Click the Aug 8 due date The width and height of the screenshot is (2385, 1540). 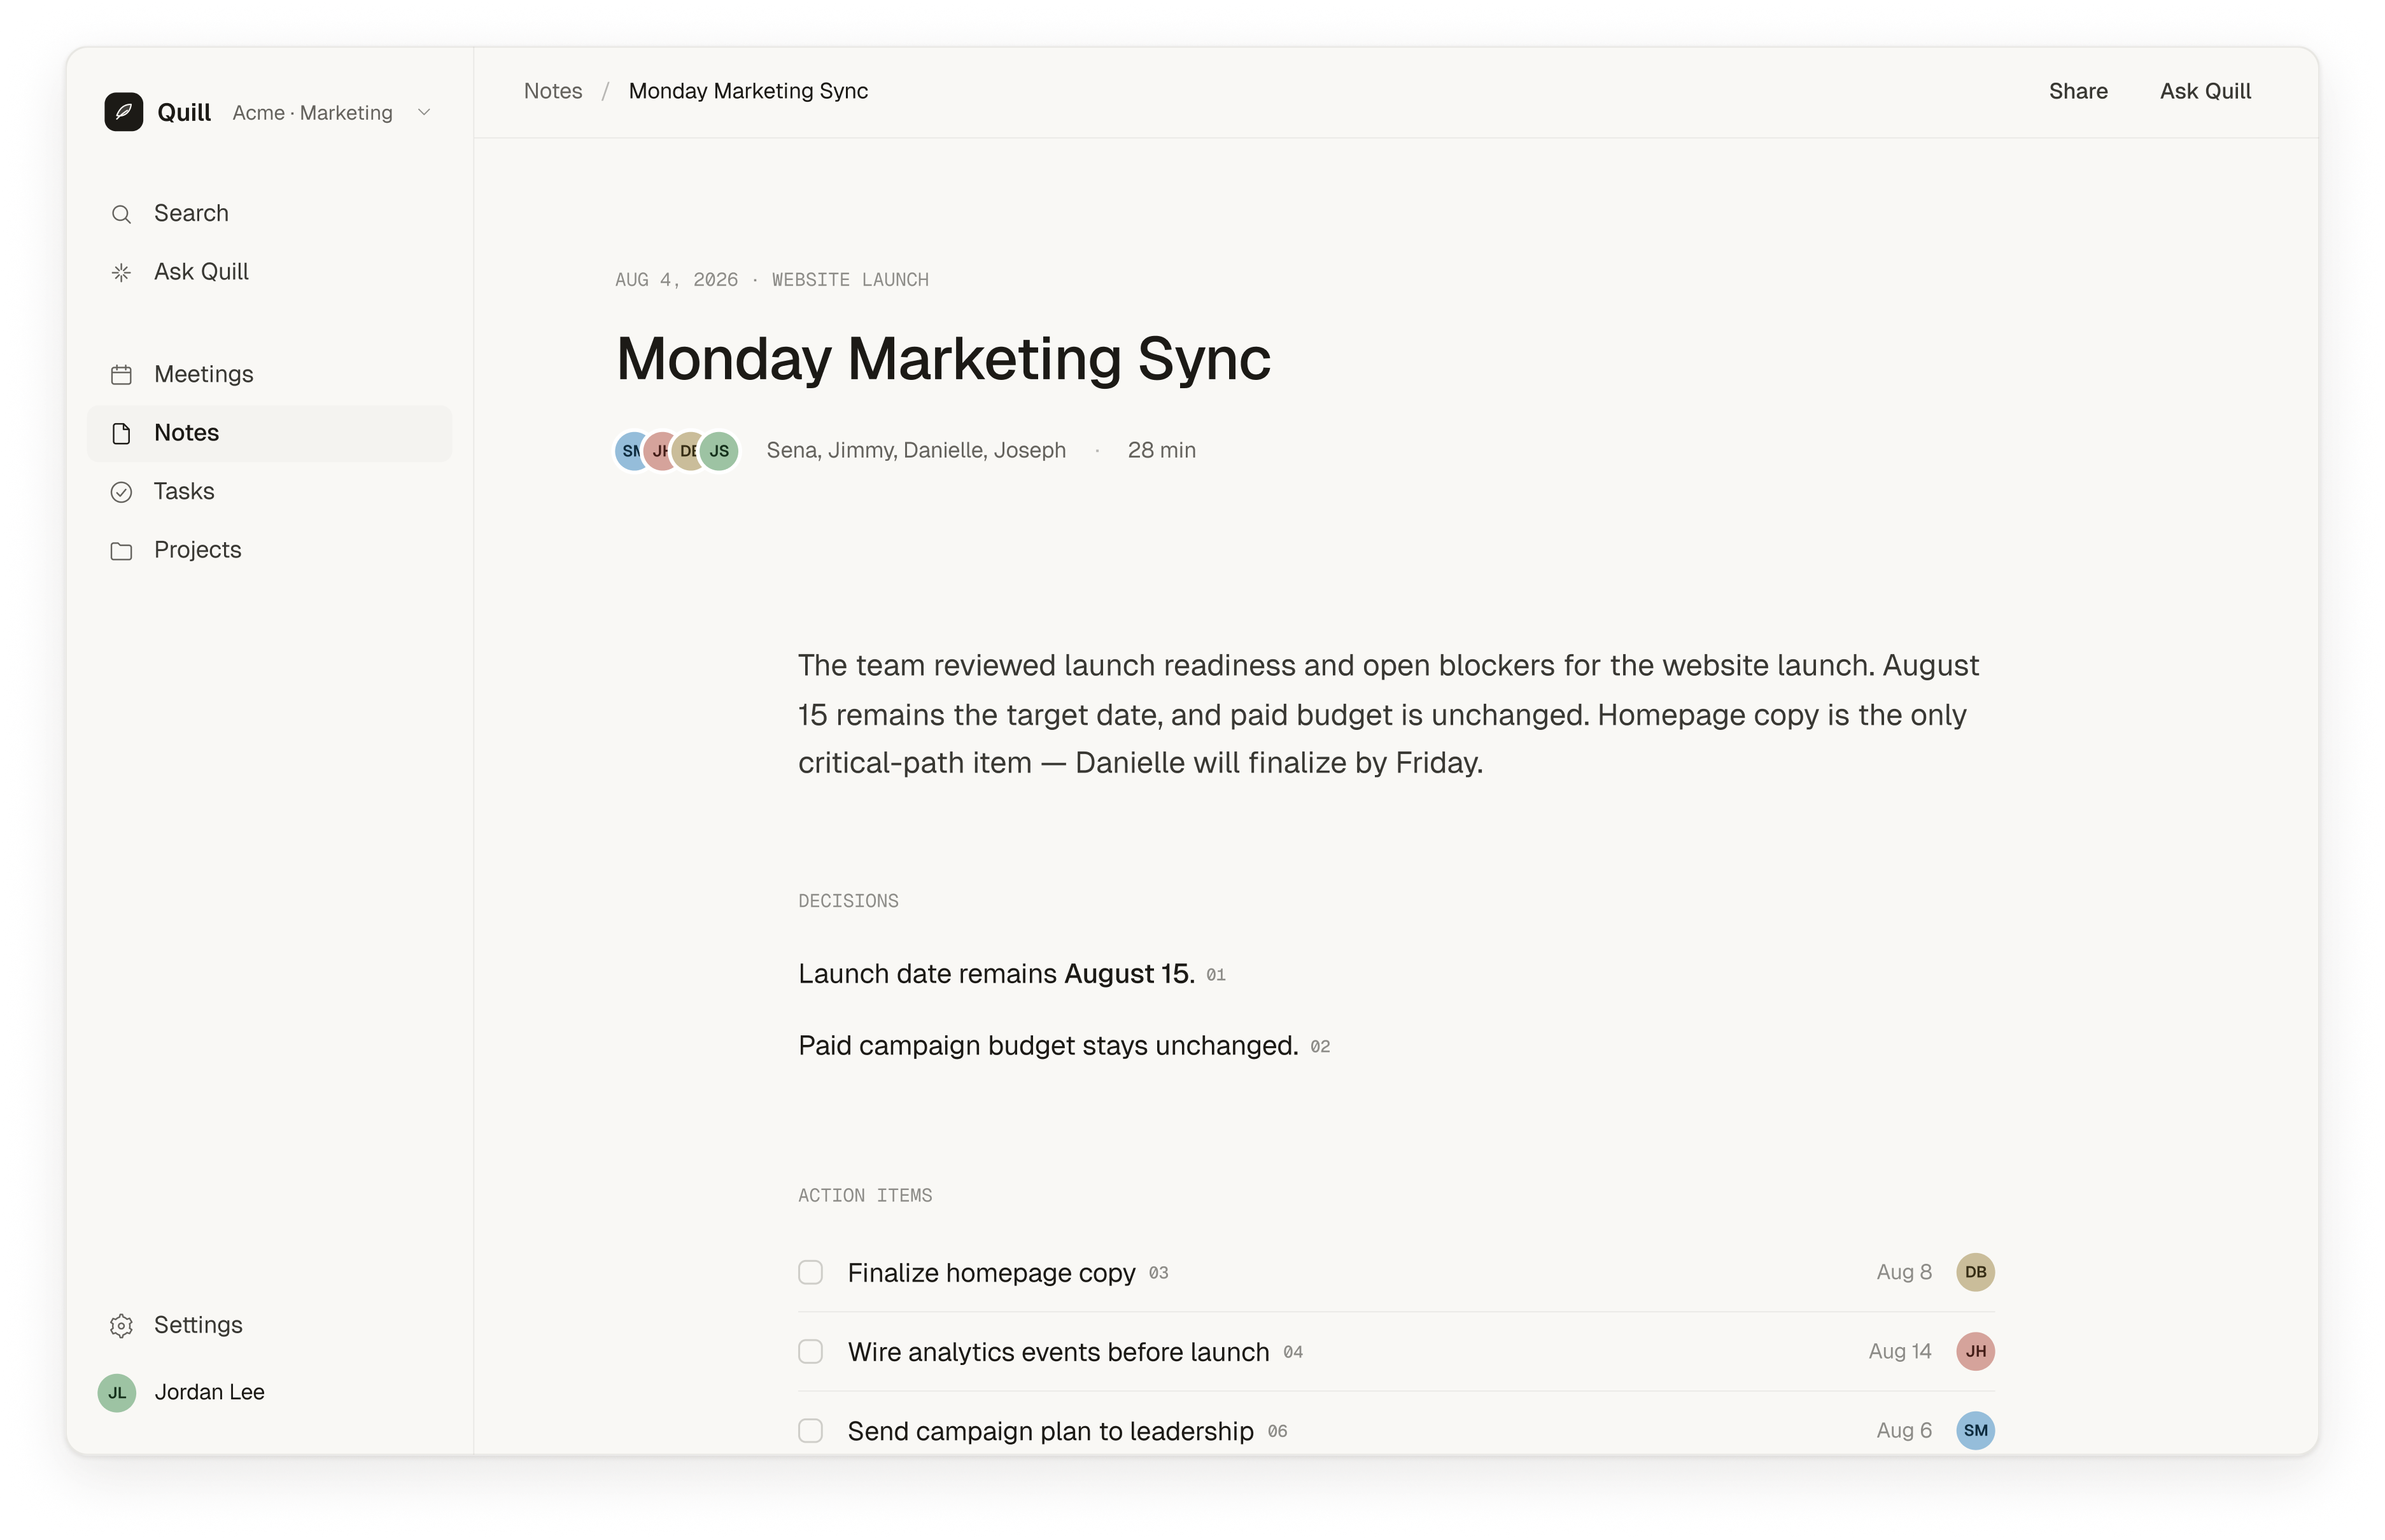tap(1904, 1273)
